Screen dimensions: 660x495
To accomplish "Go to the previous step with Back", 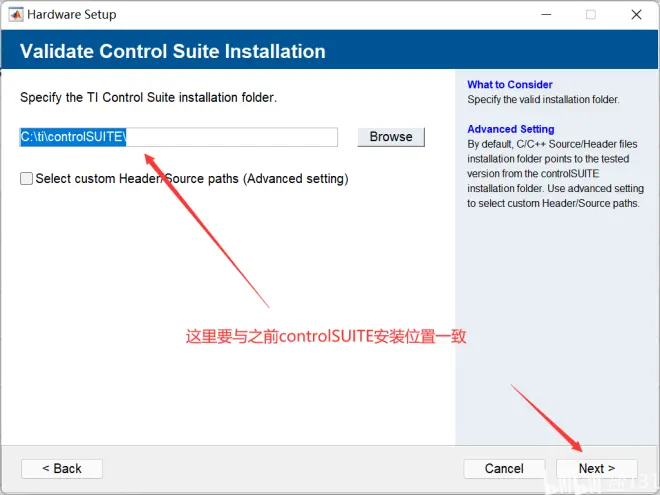I will point(62,468).
